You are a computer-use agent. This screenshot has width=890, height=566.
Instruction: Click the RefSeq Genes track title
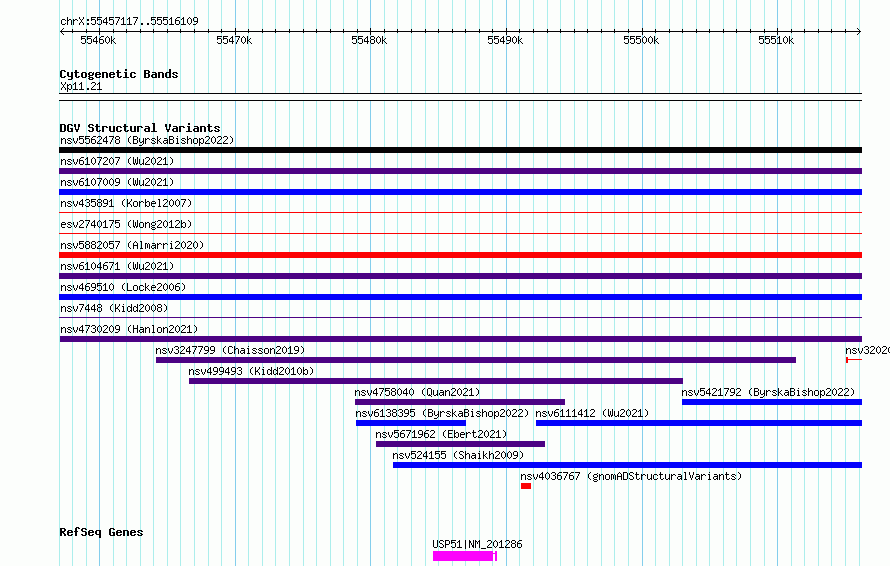[x=101, y=533]
